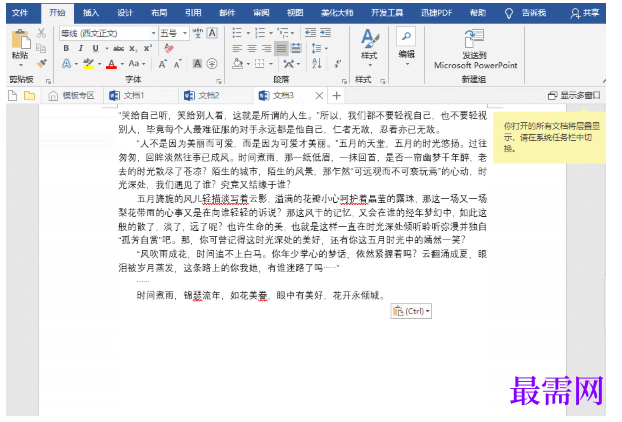Click the Cut scissors icon
Viewport: 622px width, 422px height.
click(41, 33)
